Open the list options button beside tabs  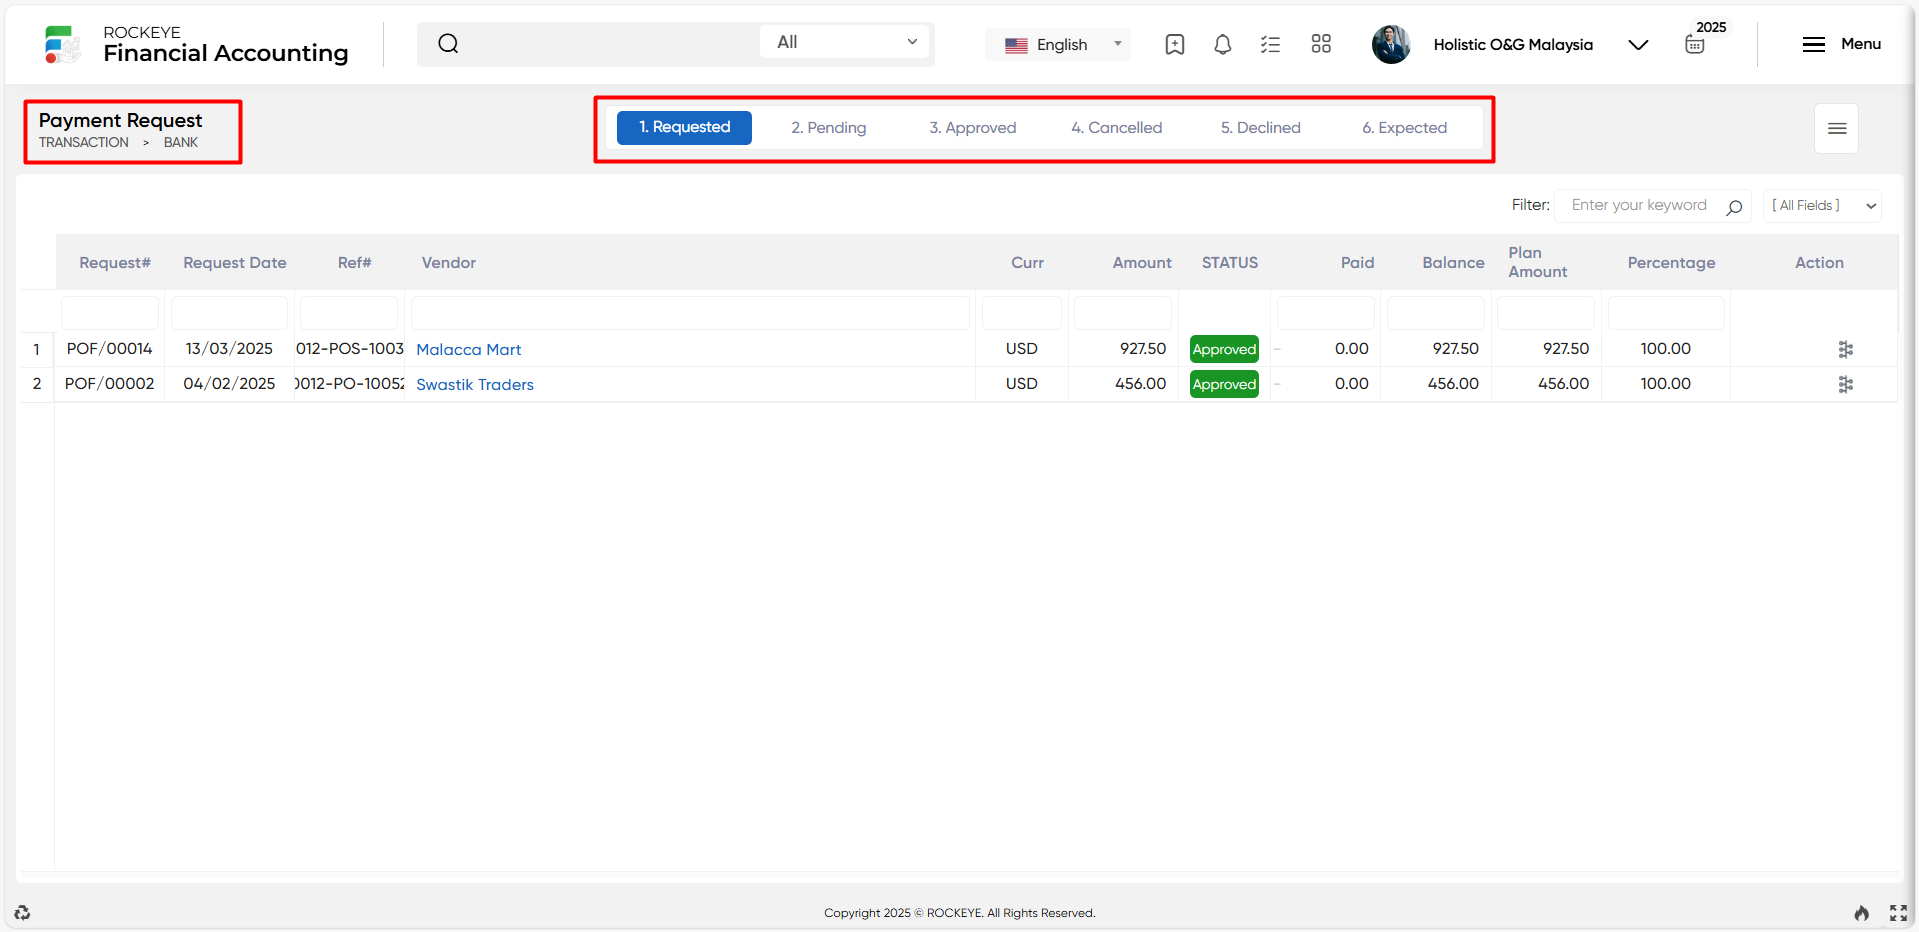click(1836, 128)
